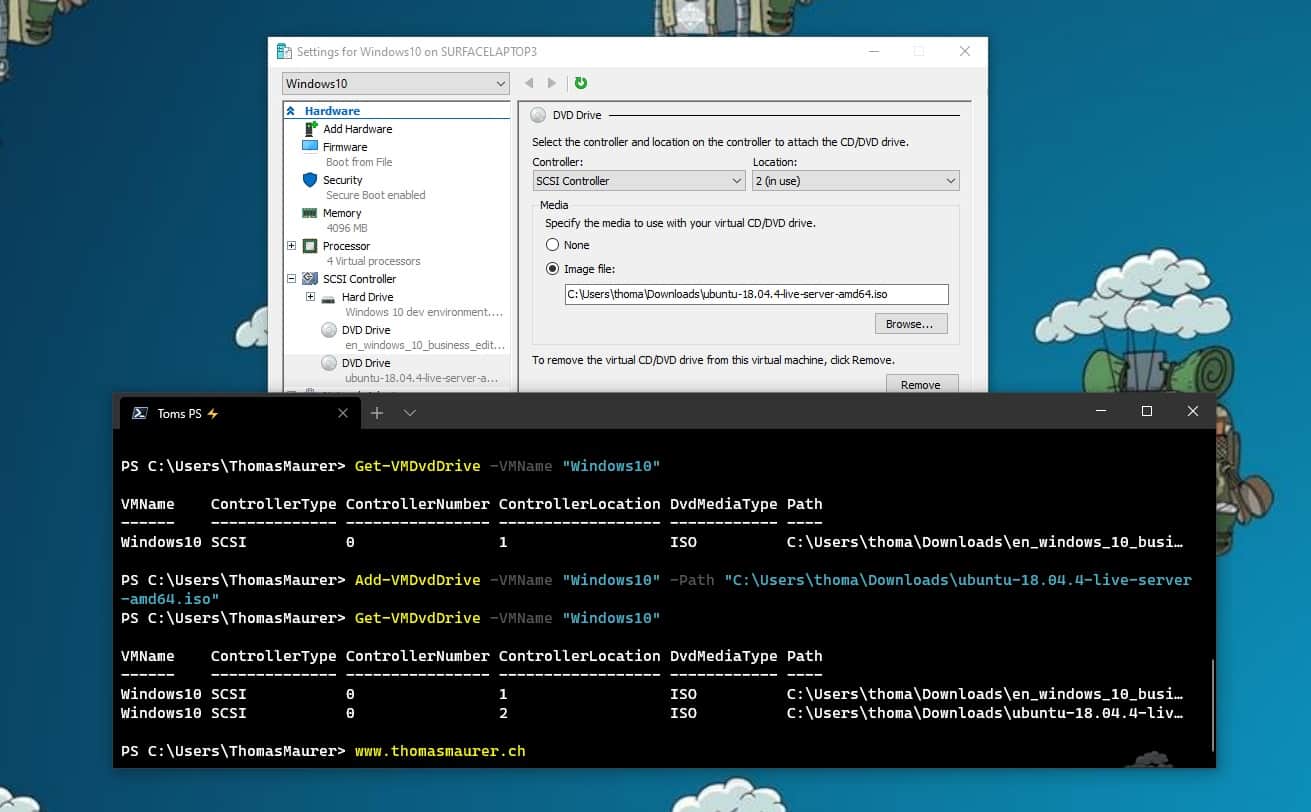Click the Add Hardware icon in Settings
Screen dimensions: 1311x812
click(x=310, y=128)
